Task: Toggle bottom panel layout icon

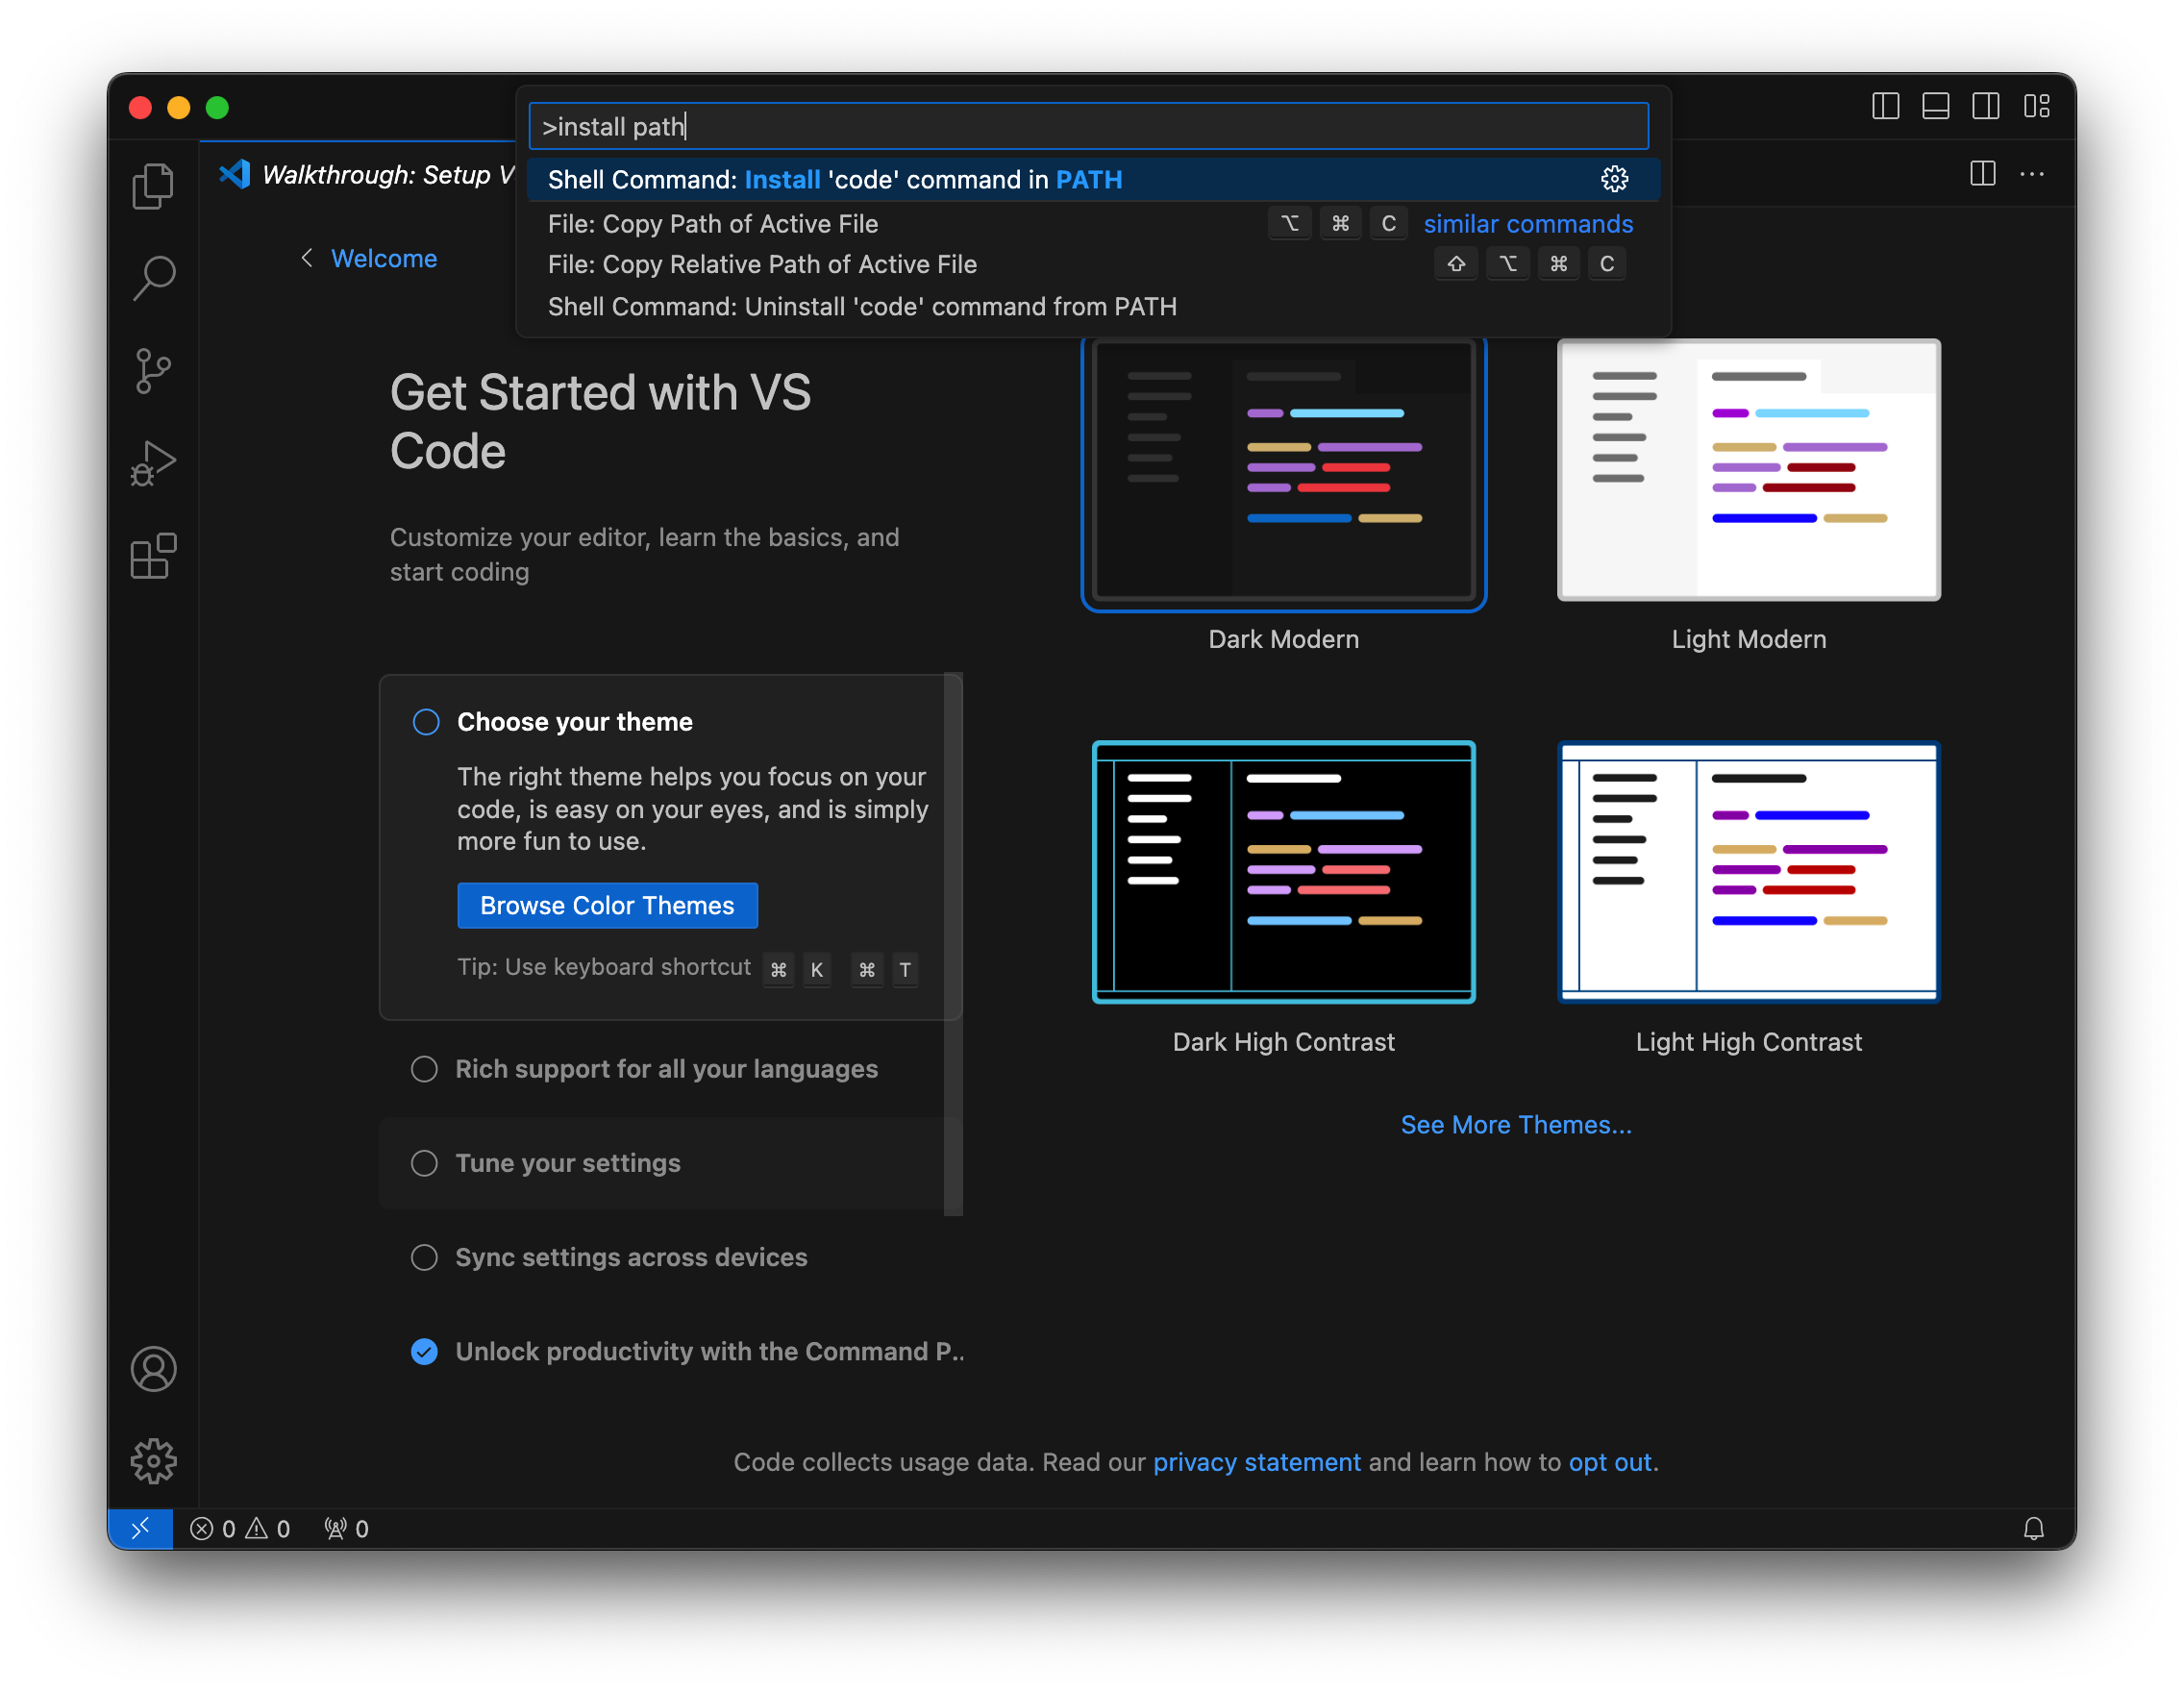Action: (x=1935, y=106)
